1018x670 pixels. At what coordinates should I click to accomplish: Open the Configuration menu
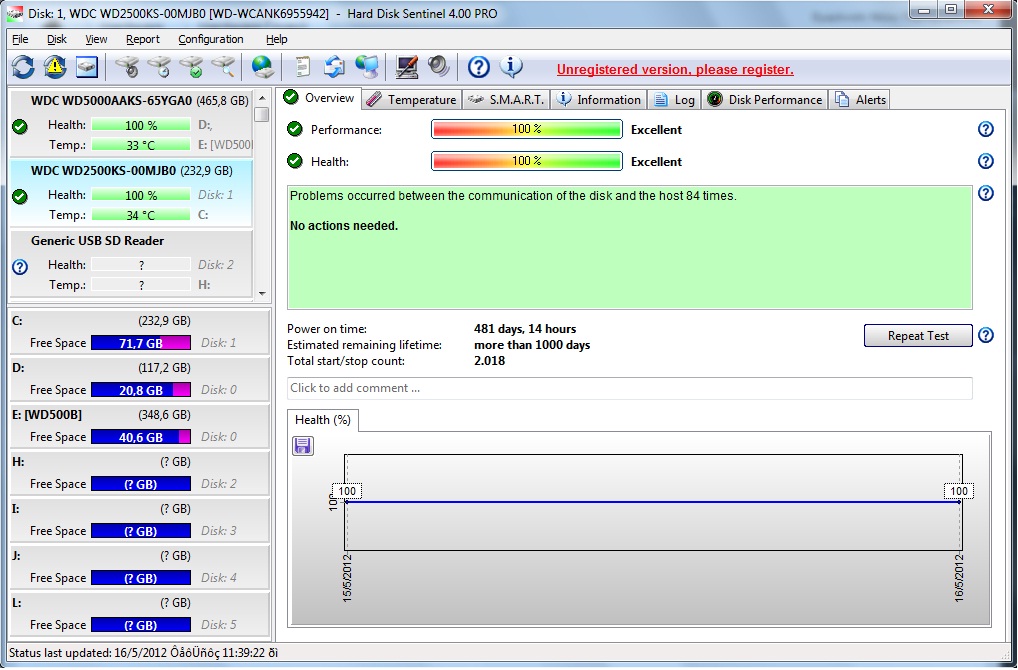211,39
